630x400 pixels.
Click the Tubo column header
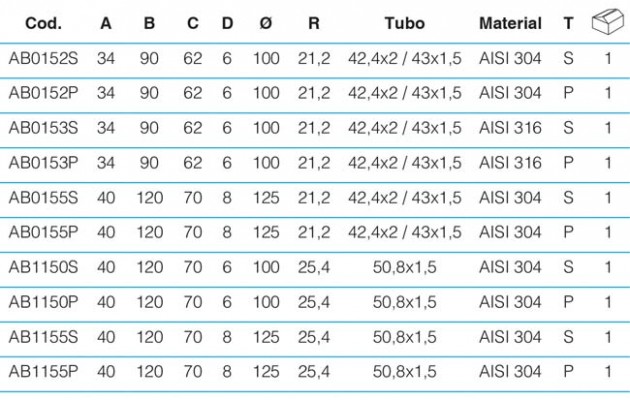pyautogui.click(x=404, y=23)
